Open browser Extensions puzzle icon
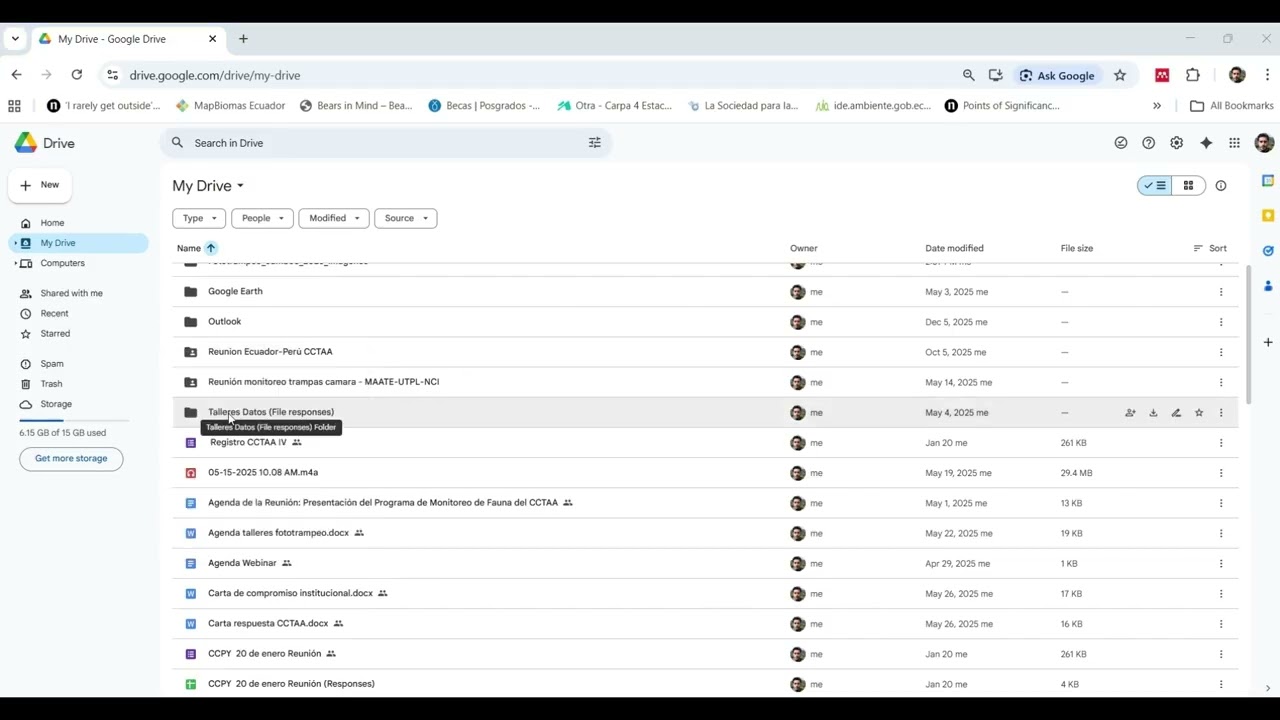This screenshot has height=720, width=1280. [1193, 75]
